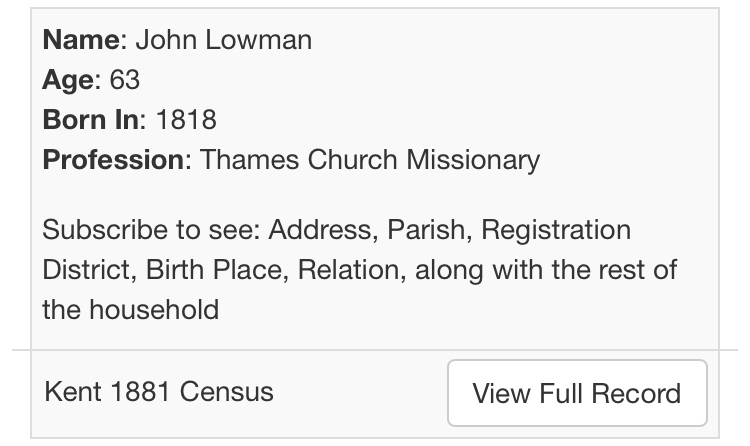This screenshot has height=446, width=750.
Task: Click the Subscribe to see text
Action: pyautogui.click(x=150, y=231)
